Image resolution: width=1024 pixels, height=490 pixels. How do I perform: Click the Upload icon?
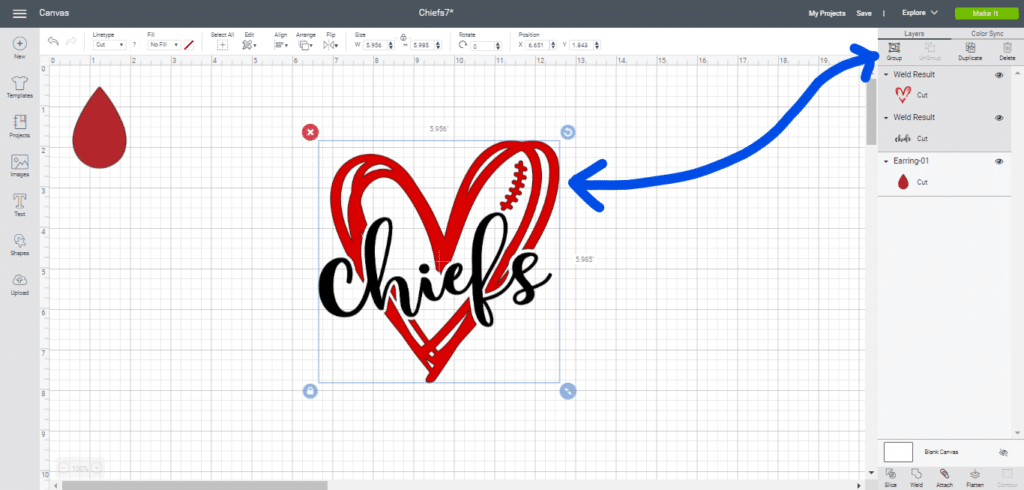(19, 283)
